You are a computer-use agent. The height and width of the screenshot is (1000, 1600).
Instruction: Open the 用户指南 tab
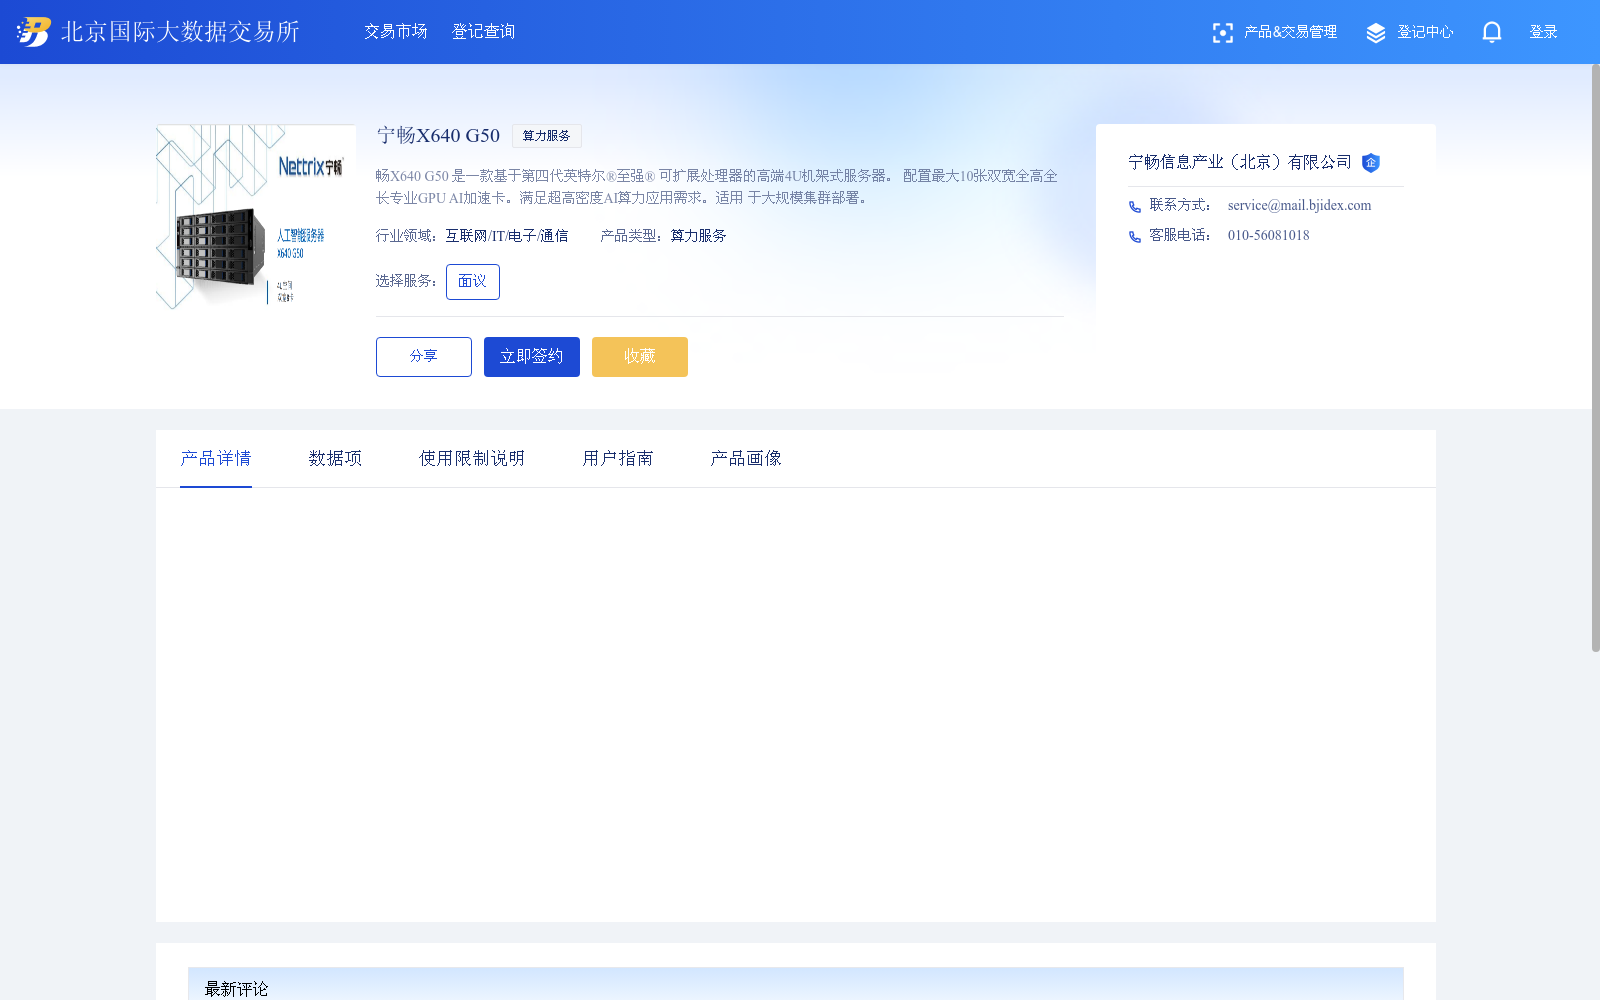618,458
